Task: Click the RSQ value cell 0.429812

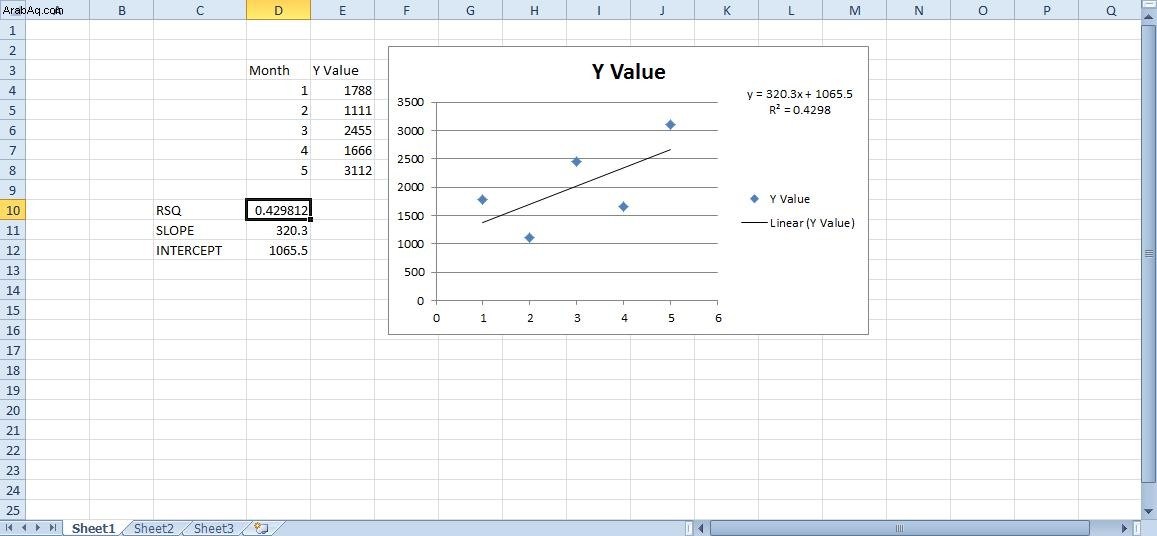Action: tap(278, 210)
